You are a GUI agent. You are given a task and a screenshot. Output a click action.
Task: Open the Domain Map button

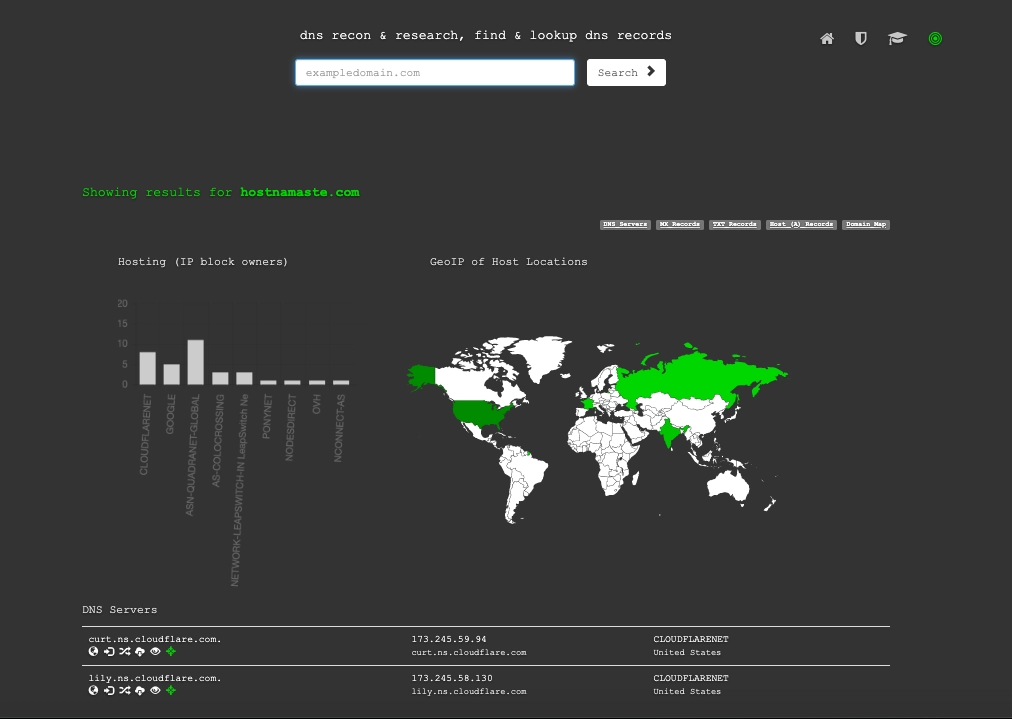(866, 225)
